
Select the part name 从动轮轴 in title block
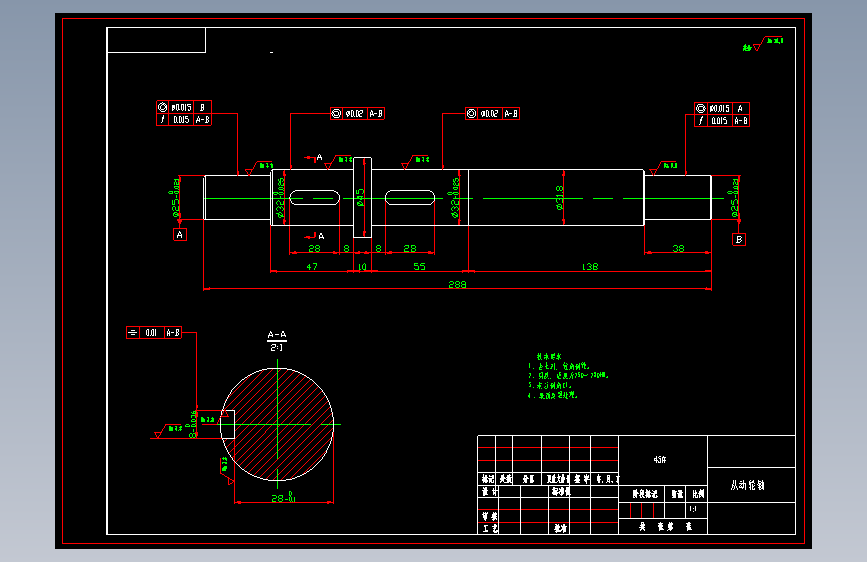point(748,485)
